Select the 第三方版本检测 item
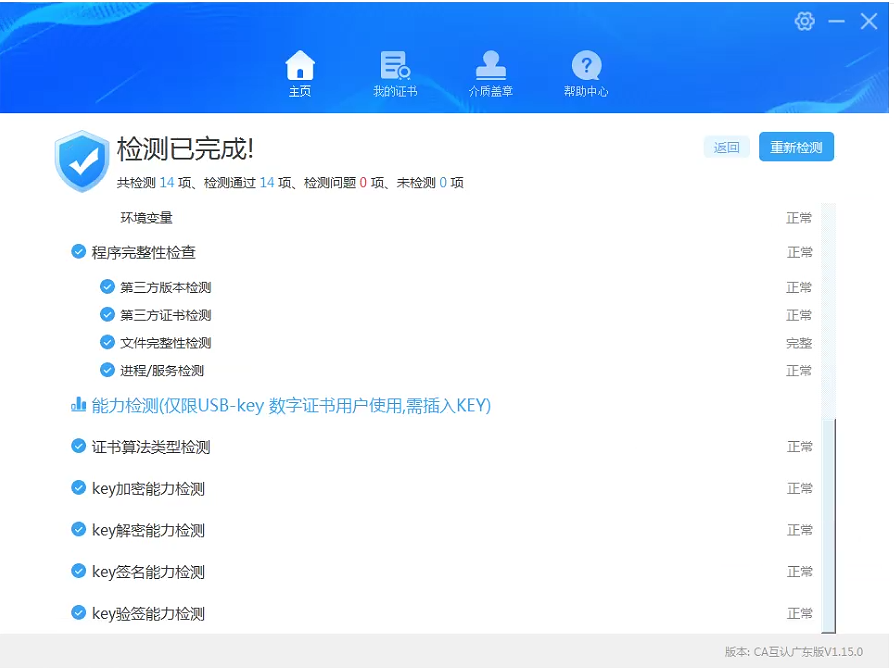The height and width of the screenshot is (668, 894). click(165, 287)
